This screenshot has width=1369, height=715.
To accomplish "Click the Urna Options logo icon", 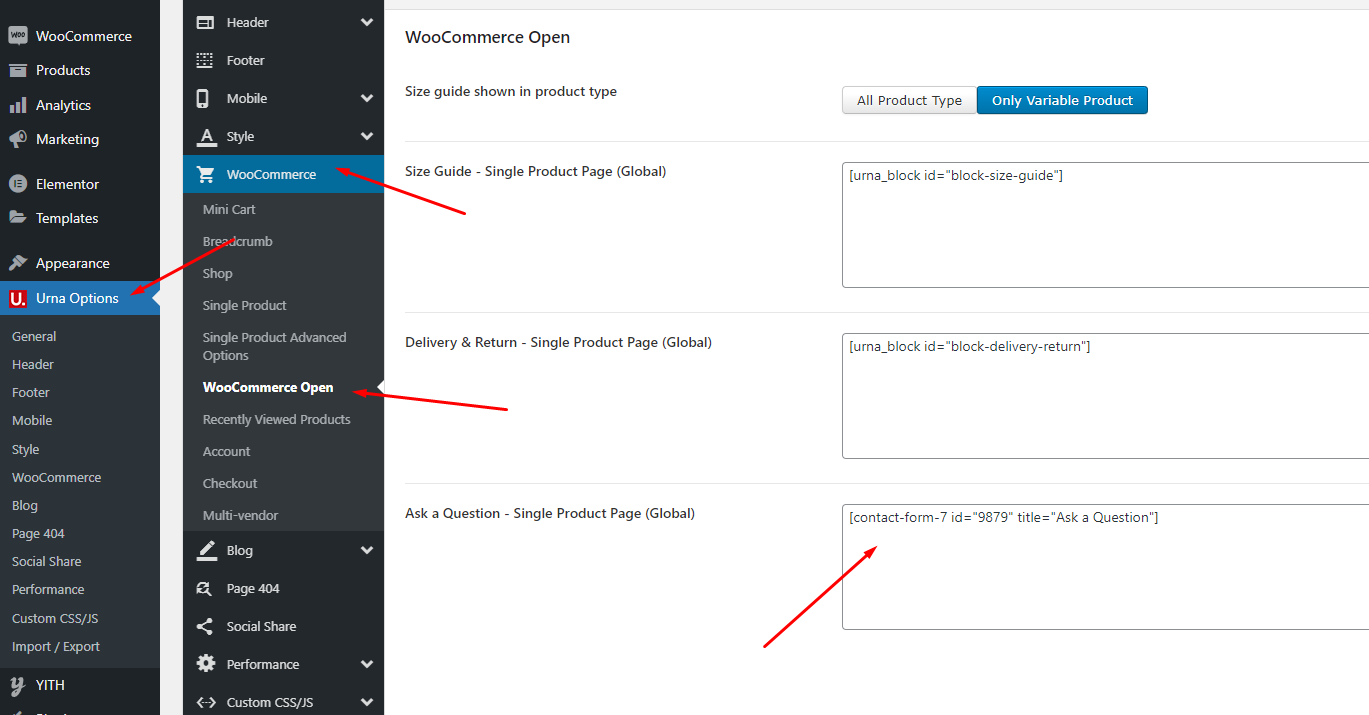I will click(x=17, y=298).
